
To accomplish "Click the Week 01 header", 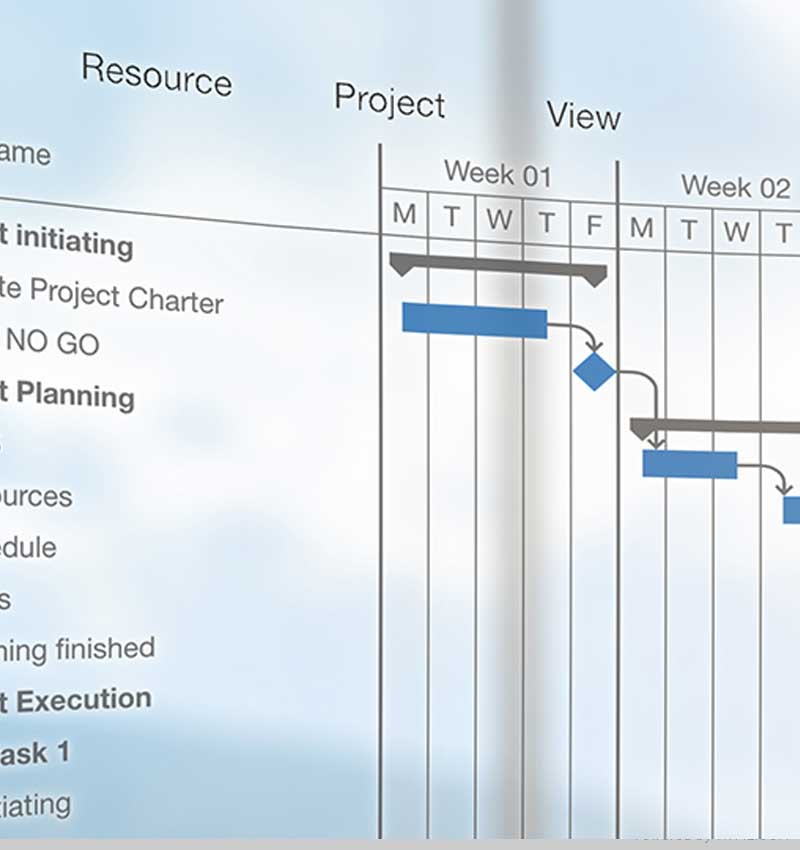I will [498, 173].
